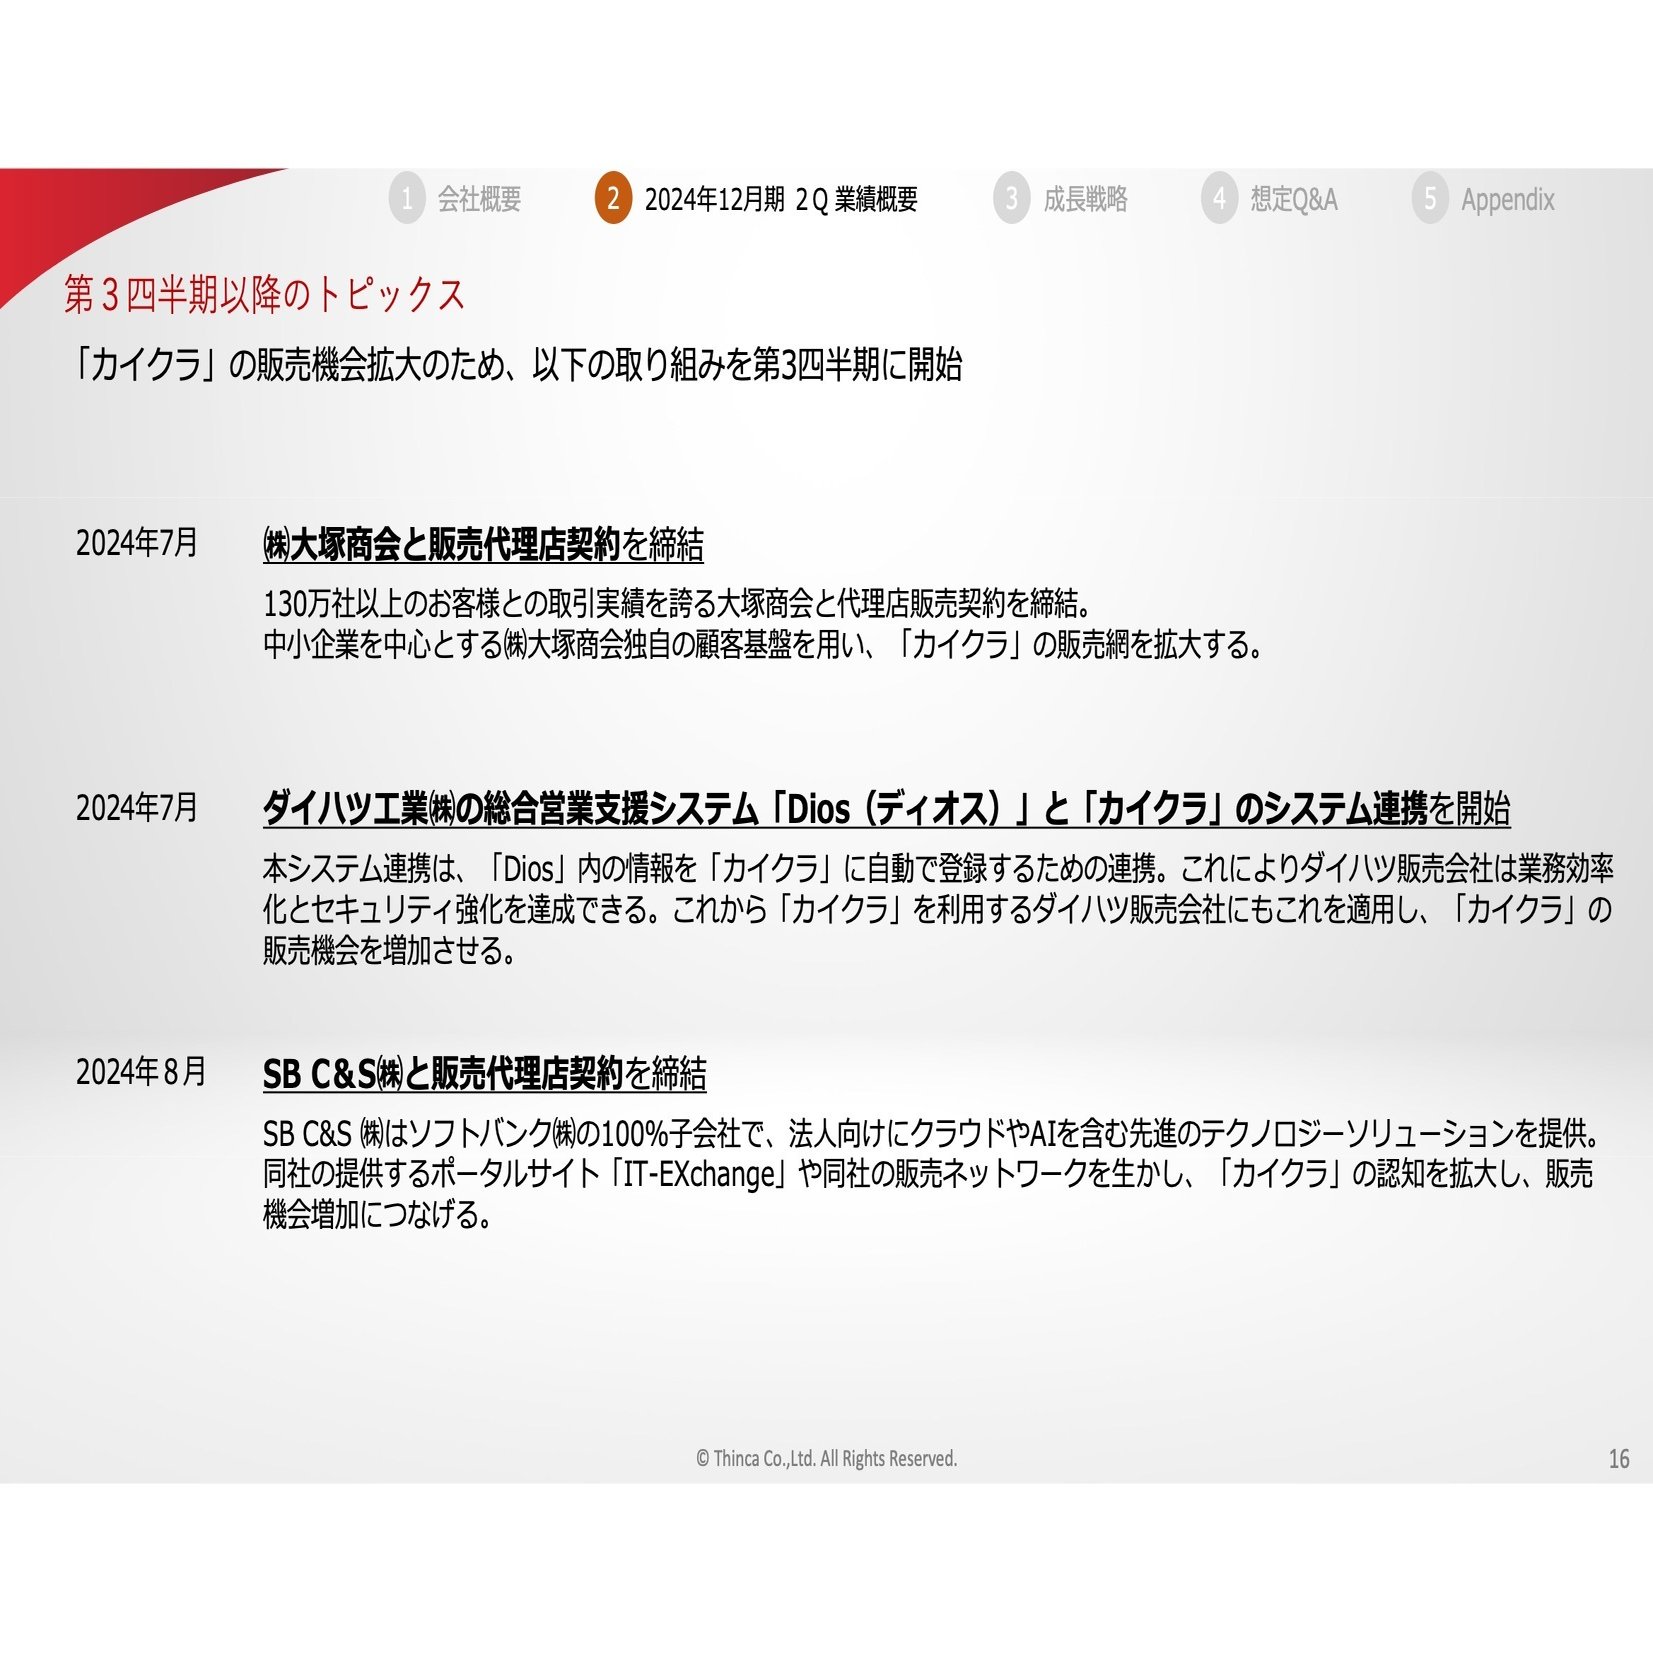Click the number 4 section circle
1653x1653 pixels.
coord(1219,198)
